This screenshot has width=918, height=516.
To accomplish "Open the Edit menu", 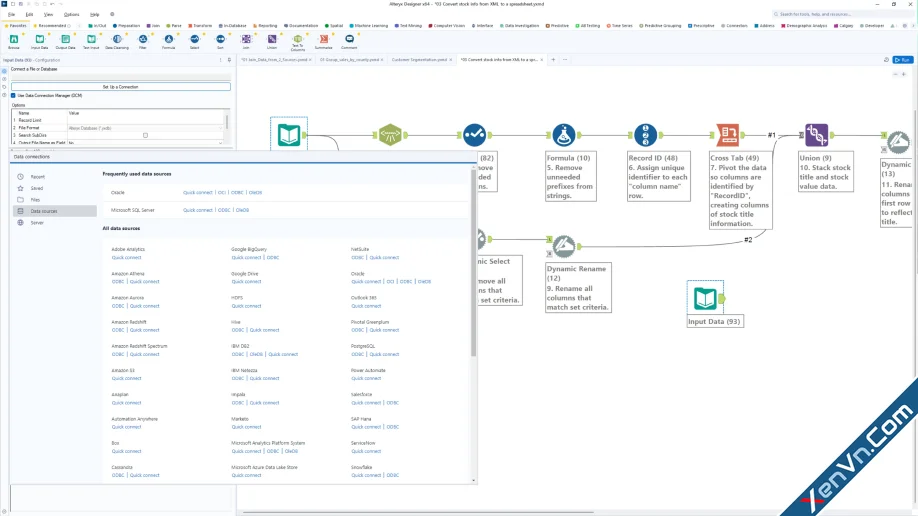I will click(29, 14).
